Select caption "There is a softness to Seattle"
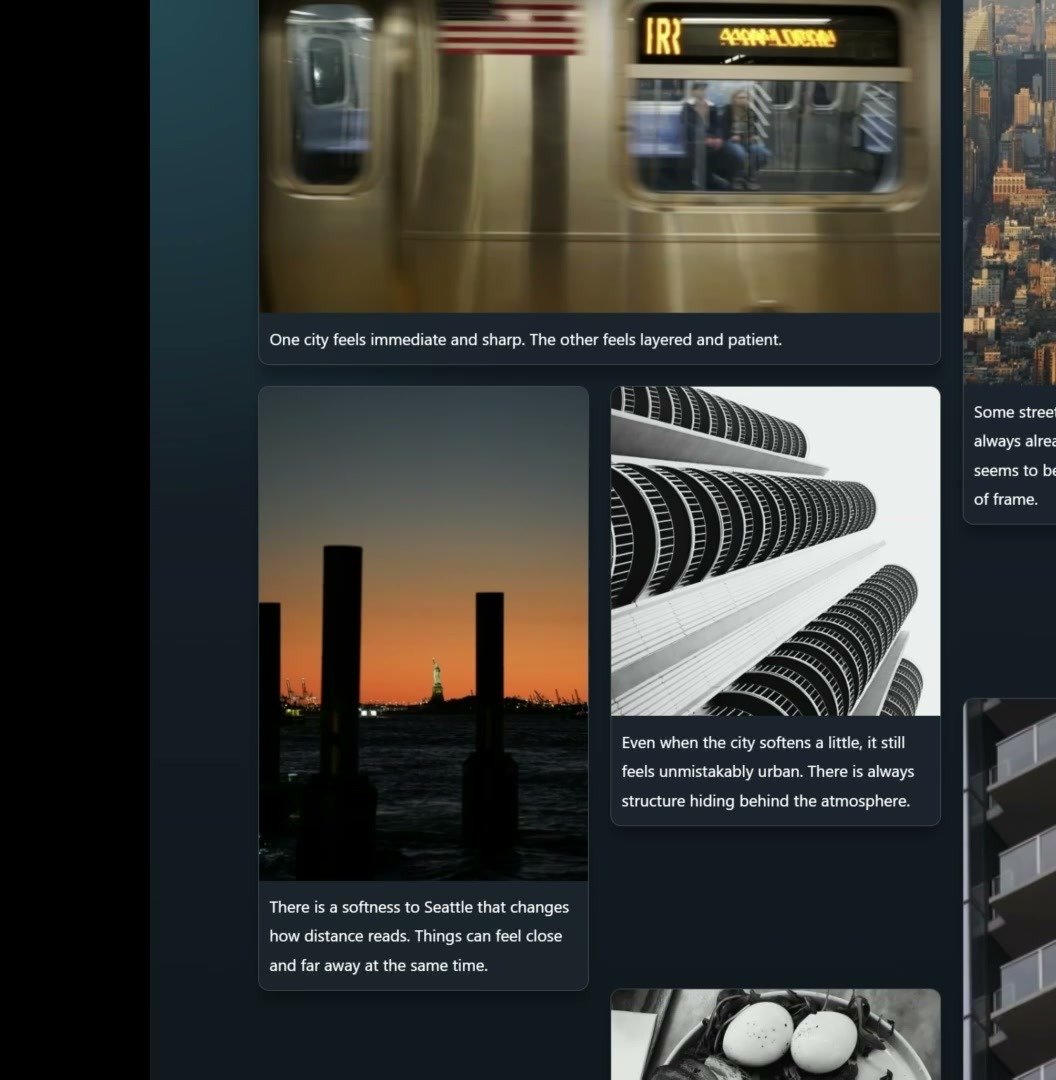Viewport: 1056px width, 1080px height. 419,936
